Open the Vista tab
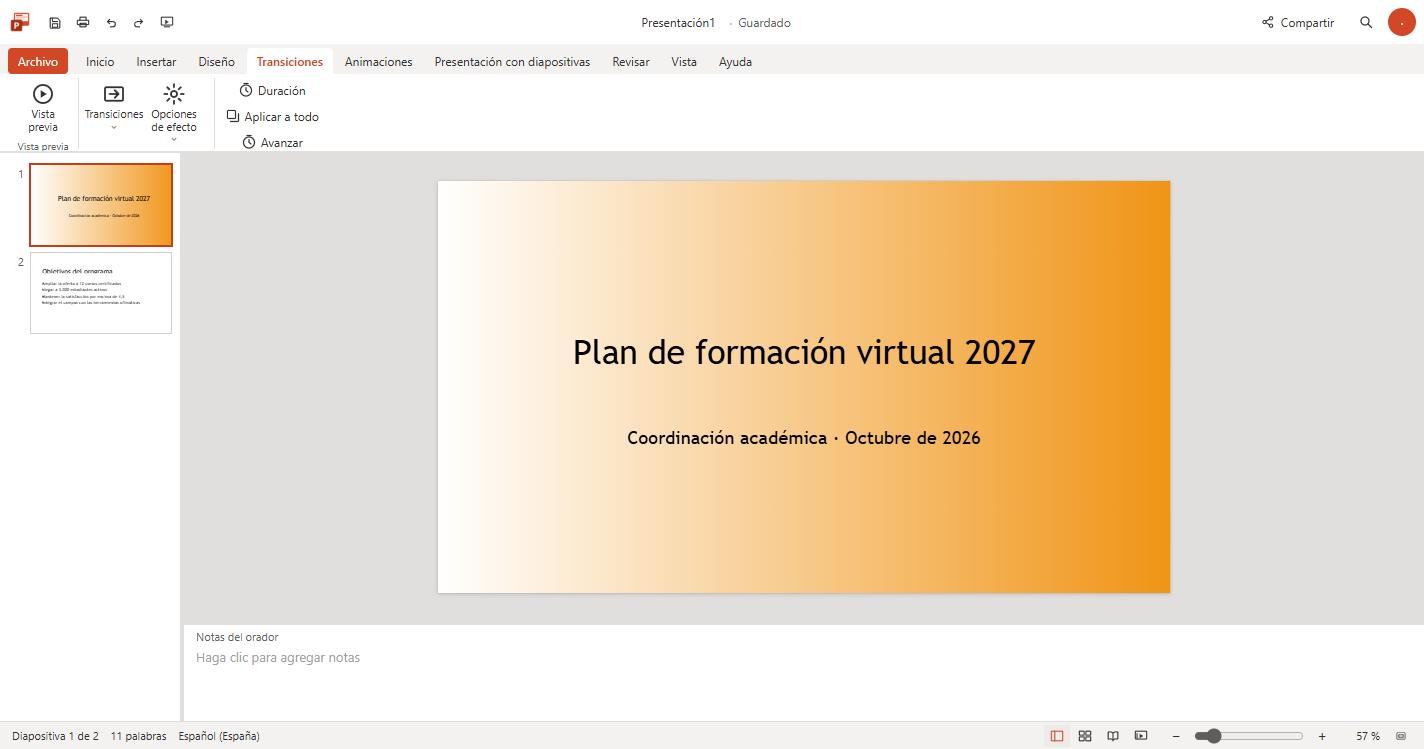 (x=684, y=61)
